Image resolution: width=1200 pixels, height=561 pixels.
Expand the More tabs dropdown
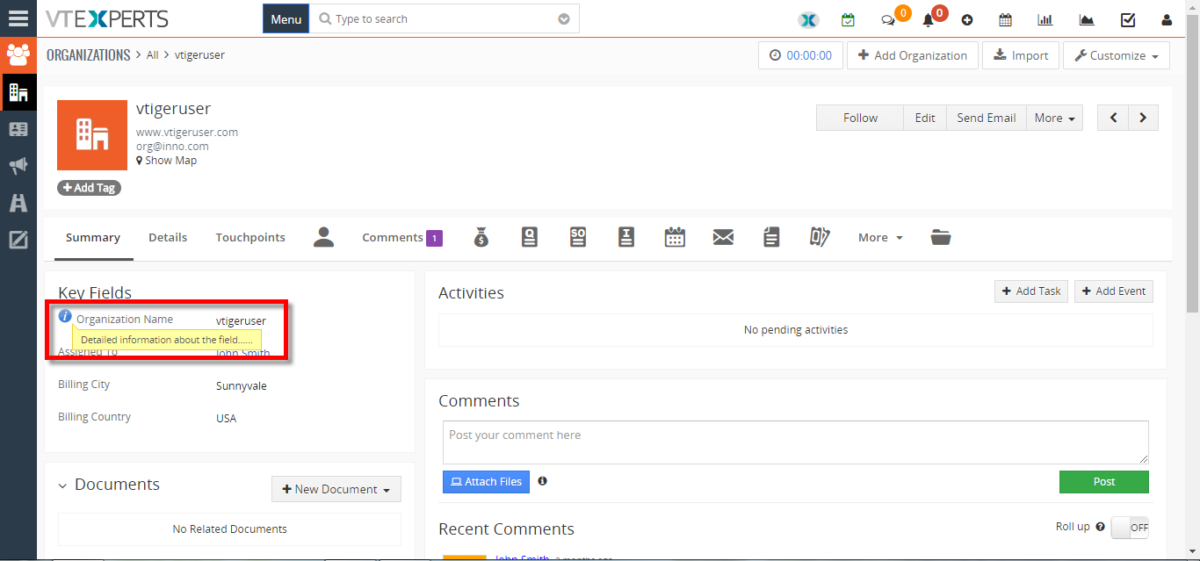point(880,237)
